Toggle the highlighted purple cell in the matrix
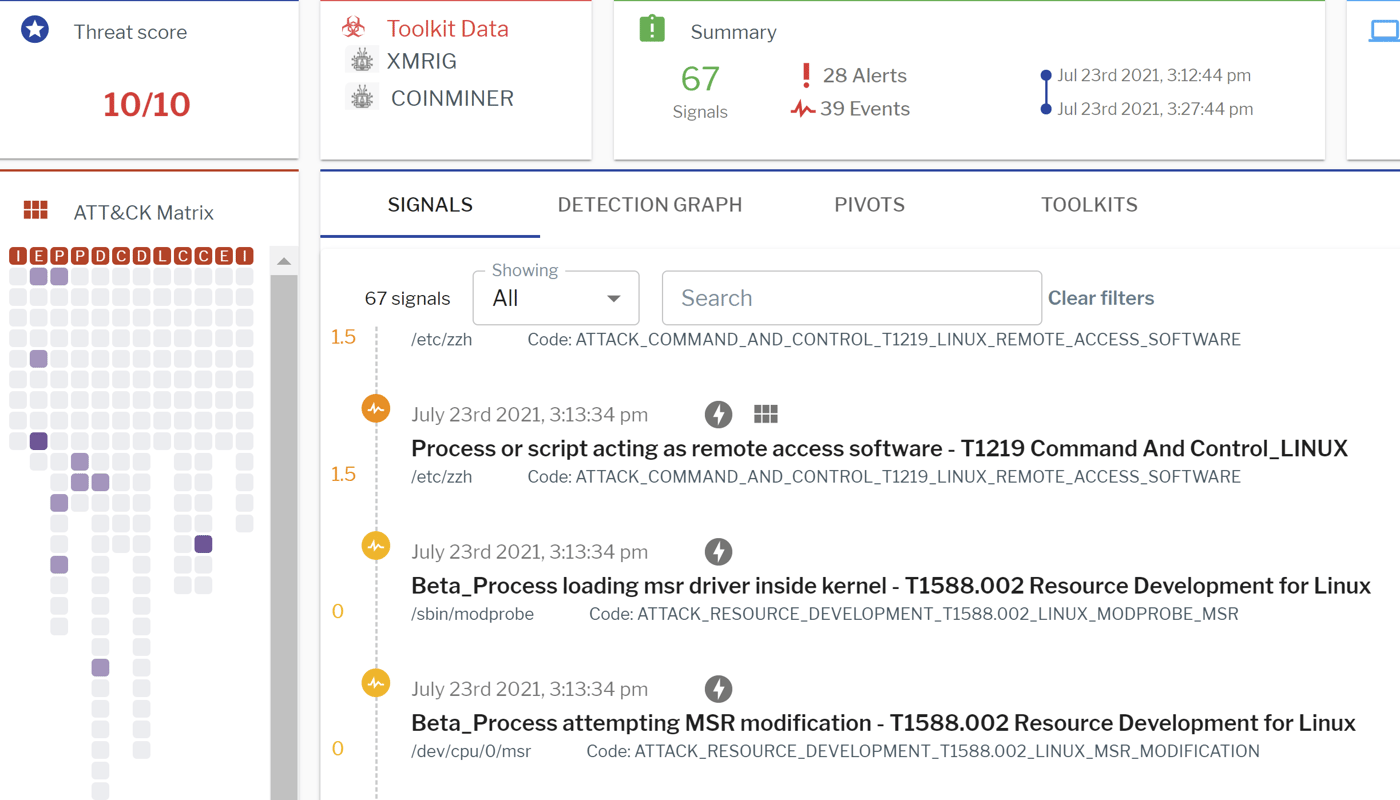Screen dimensions: 1400x800 38,440
